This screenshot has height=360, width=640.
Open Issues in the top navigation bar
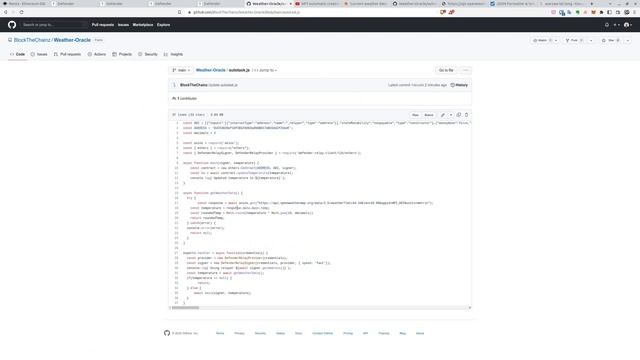tap(123, 25)
